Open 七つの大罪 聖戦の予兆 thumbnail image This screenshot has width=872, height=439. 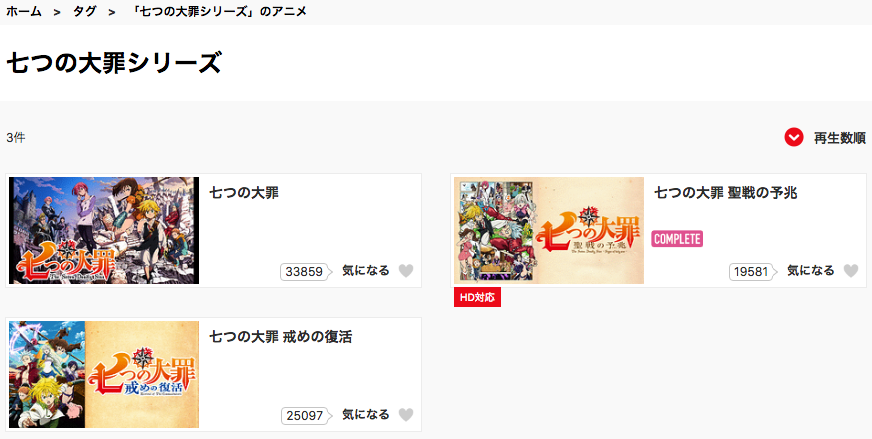(x=549, y=230)
